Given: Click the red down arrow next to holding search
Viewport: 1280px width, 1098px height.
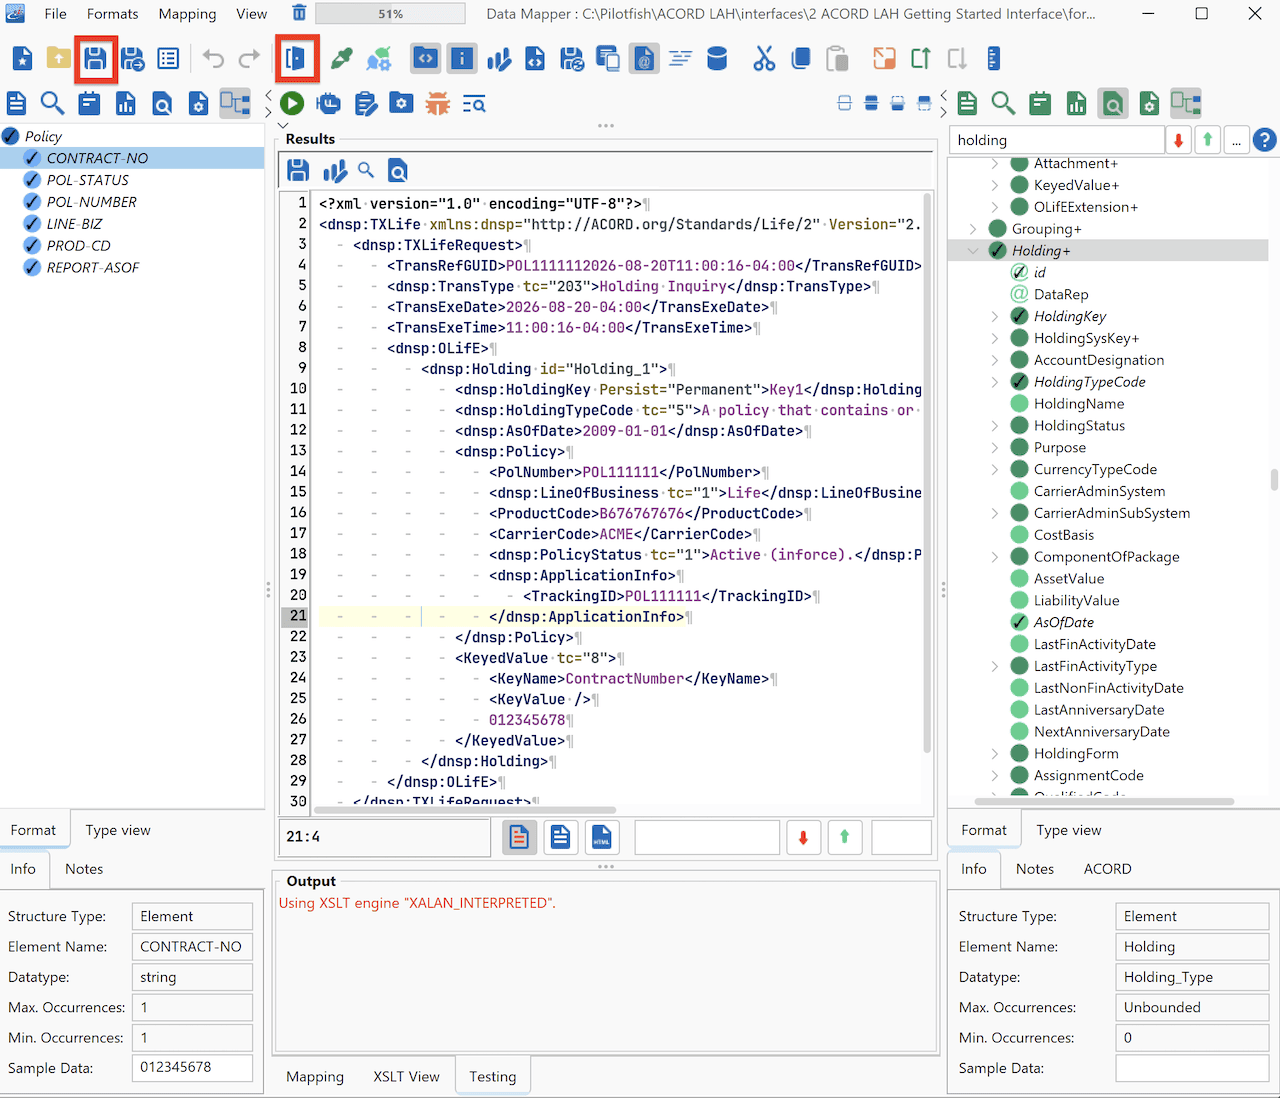Looking at the screenshot, I should coord(1179,140).
